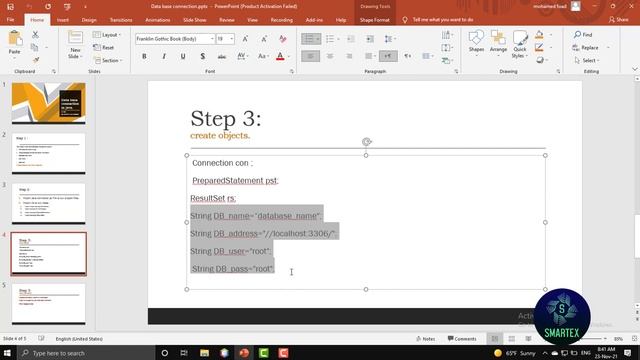
Task: Align text right
Action: pyautogui.click(x=349, y=56)
